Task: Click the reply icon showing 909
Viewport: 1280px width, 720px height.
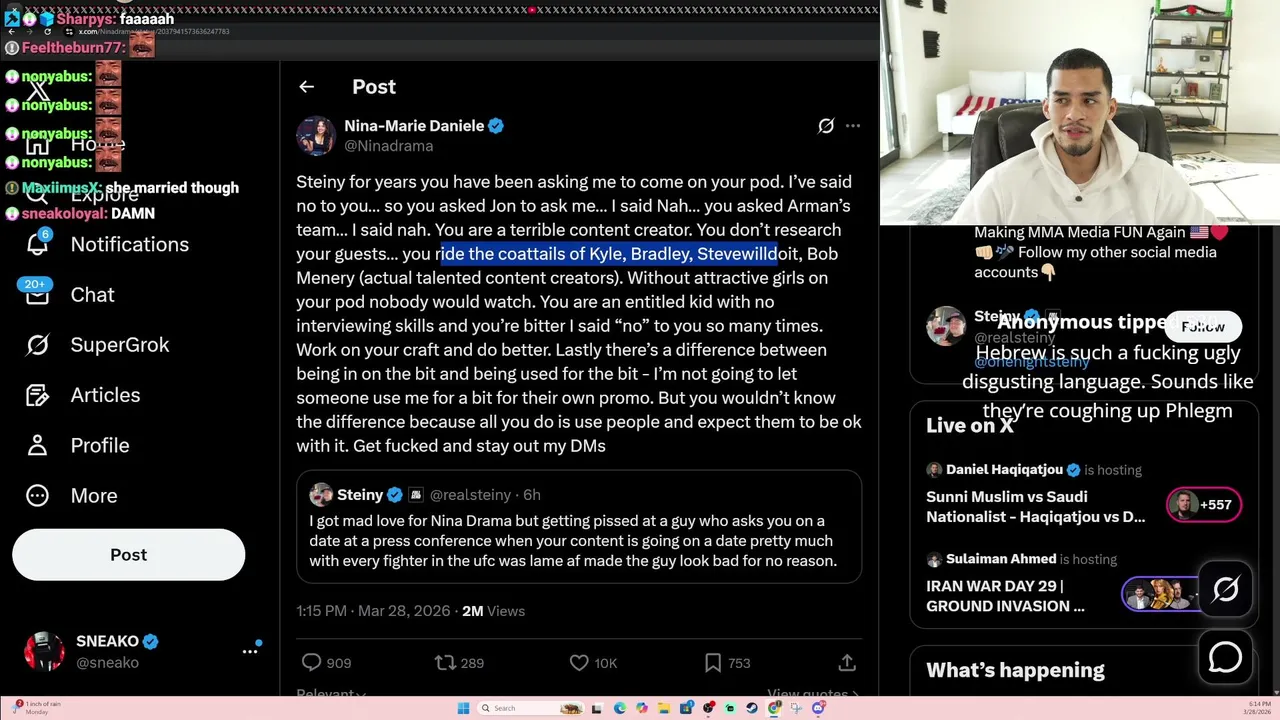Action: (x=326, y=662)
